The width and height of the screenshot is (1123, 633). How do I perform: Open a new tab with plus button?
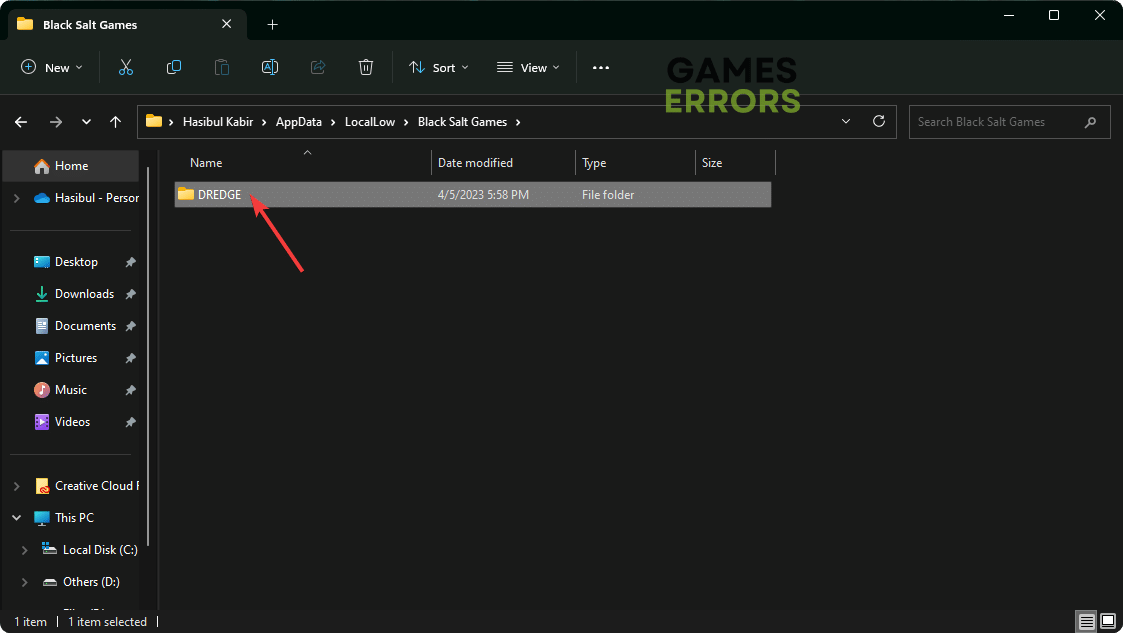[x=272, y=24]
